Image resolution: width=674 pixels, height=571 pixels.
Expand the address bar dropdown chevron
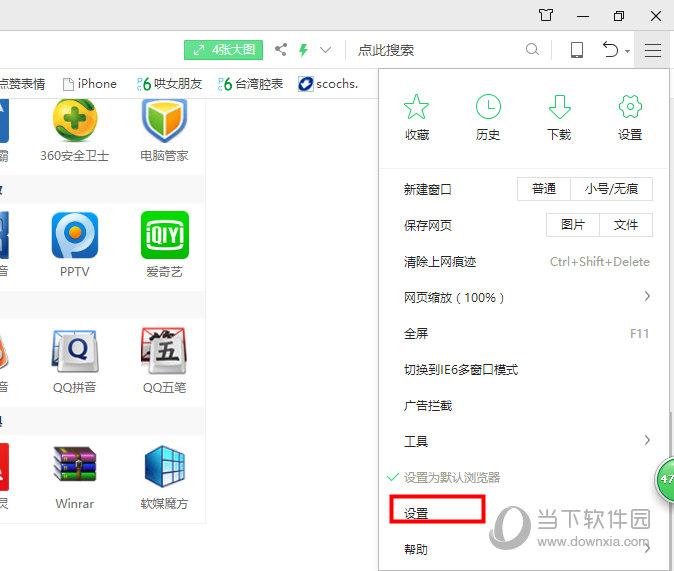click(325, 50)
